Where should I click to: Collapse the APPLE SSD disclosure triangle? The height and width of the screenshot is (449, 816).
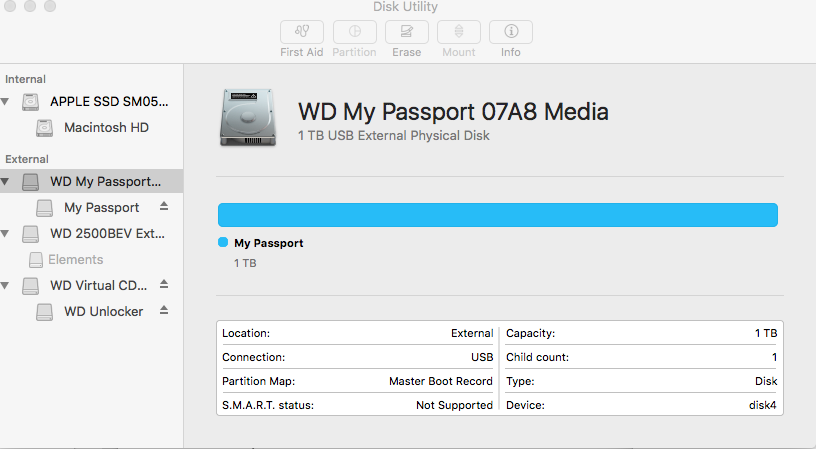pos(7,102)
